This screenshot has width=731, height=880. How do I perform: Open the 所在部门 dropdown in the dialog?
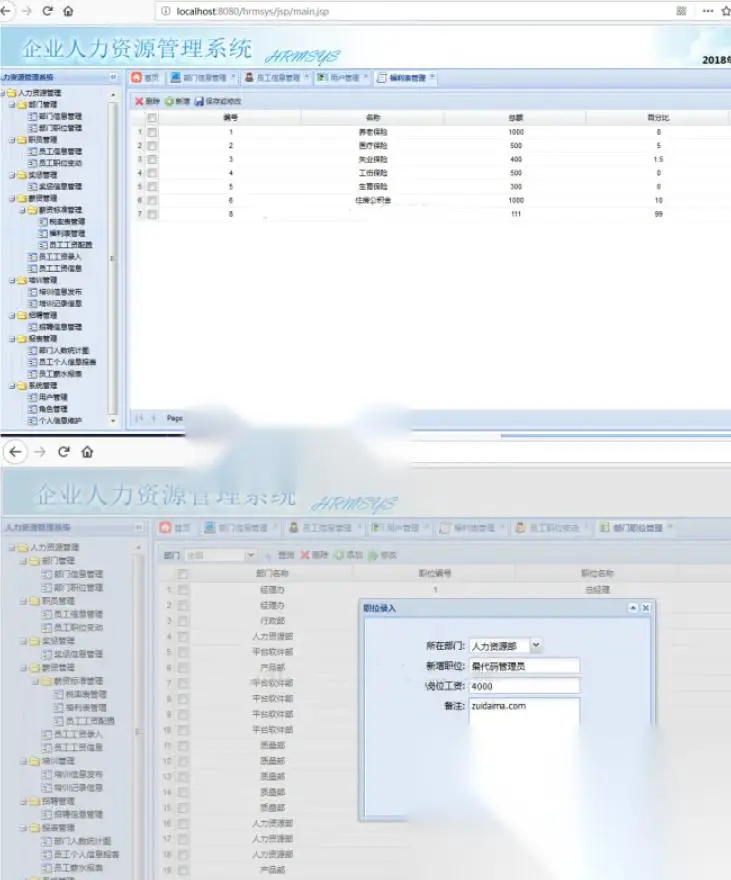[536, 645]
